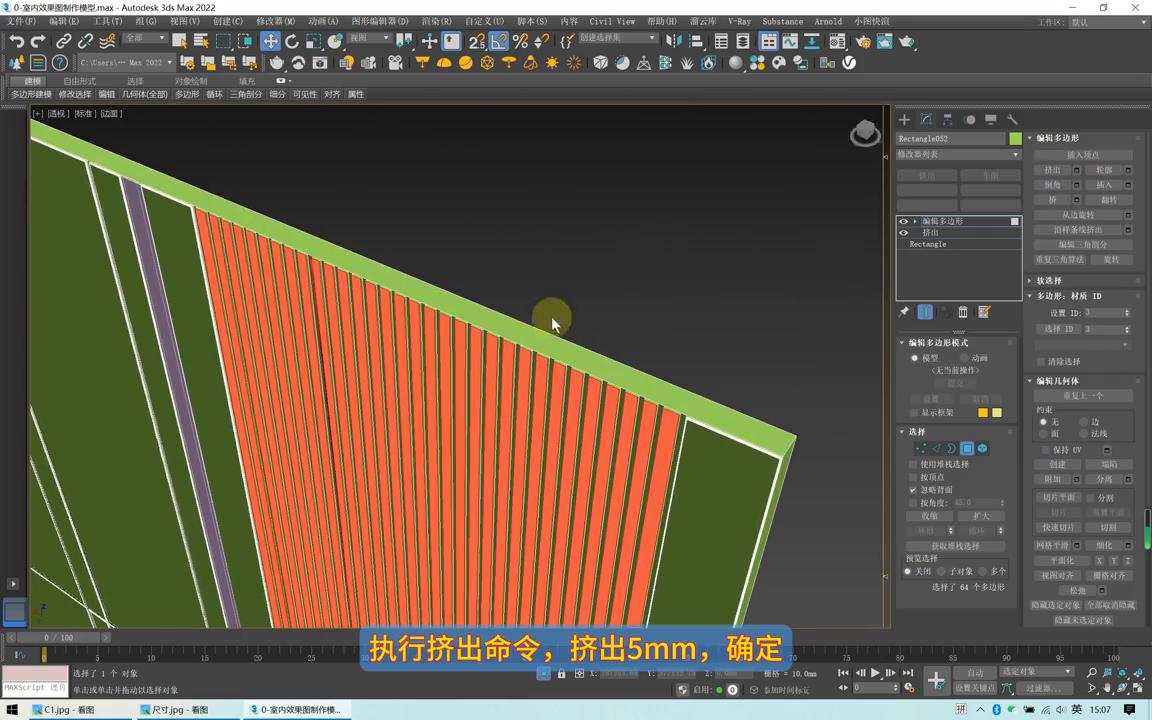Click the Pin Stack pushpin icon

click(x=904, y=312)
